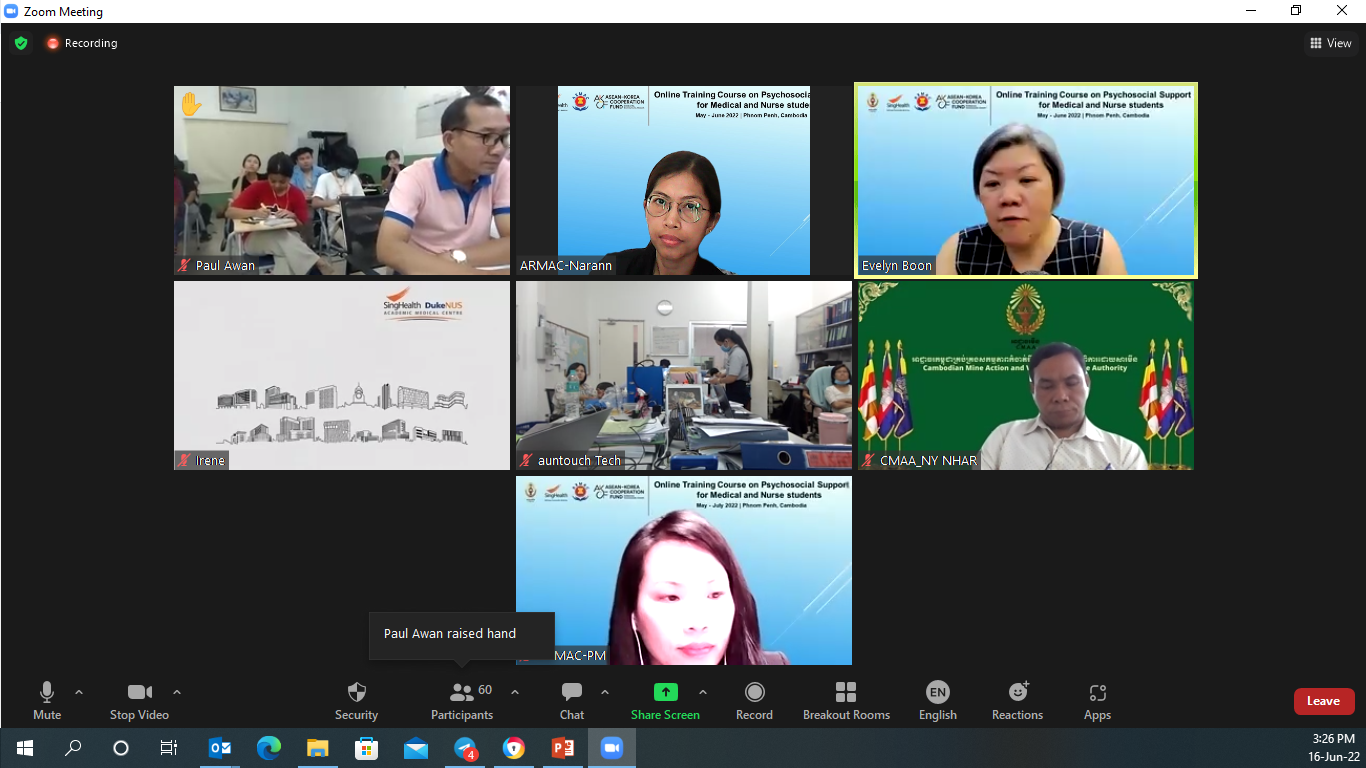Click Stop Video camera button

[139, 700]
